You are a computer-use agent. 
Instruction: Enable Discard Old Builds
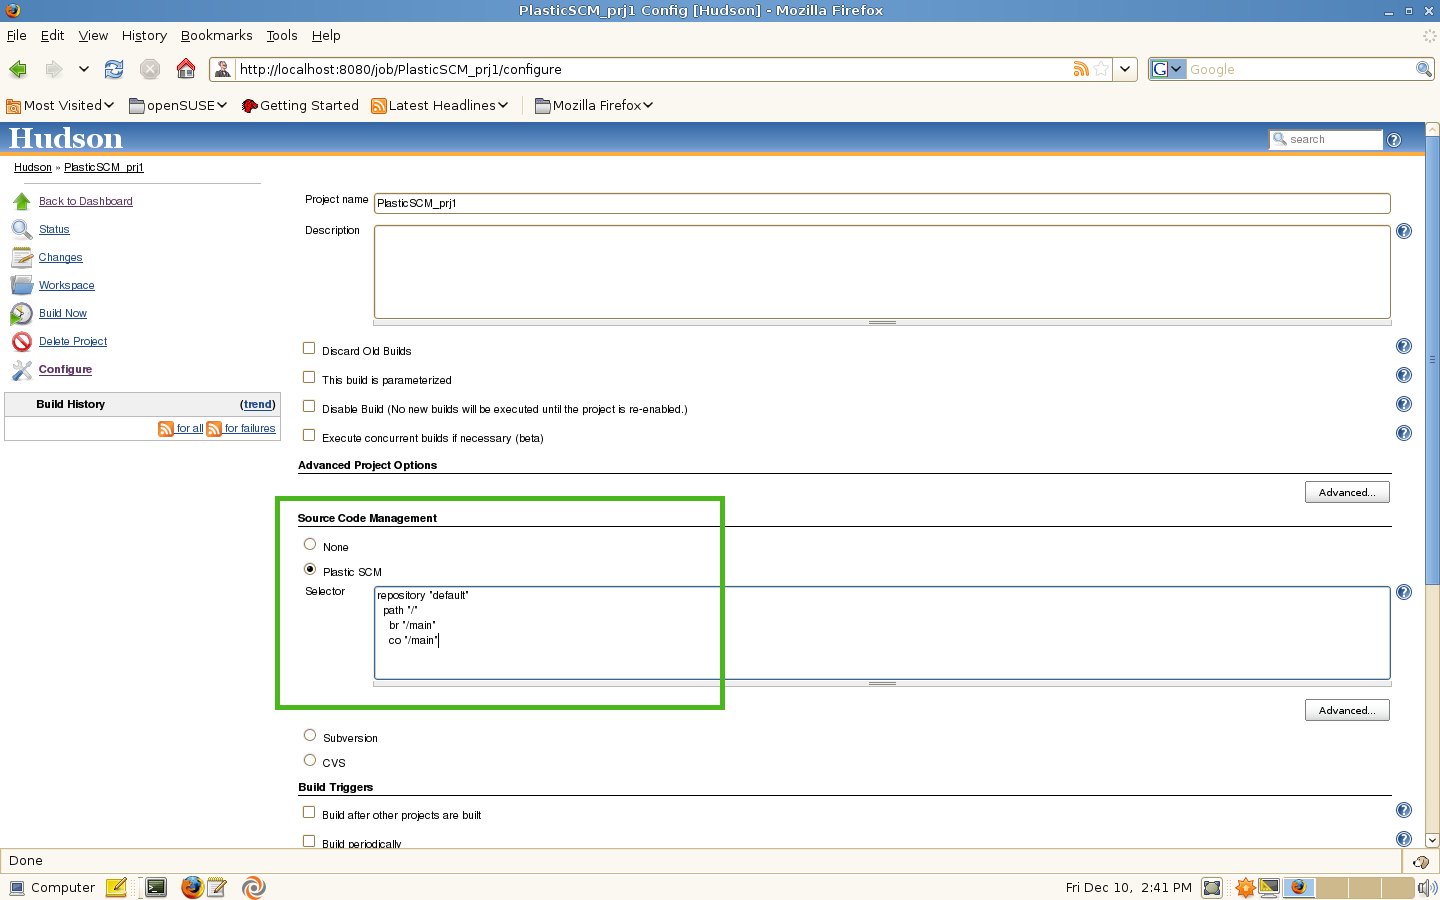(309, 348)
